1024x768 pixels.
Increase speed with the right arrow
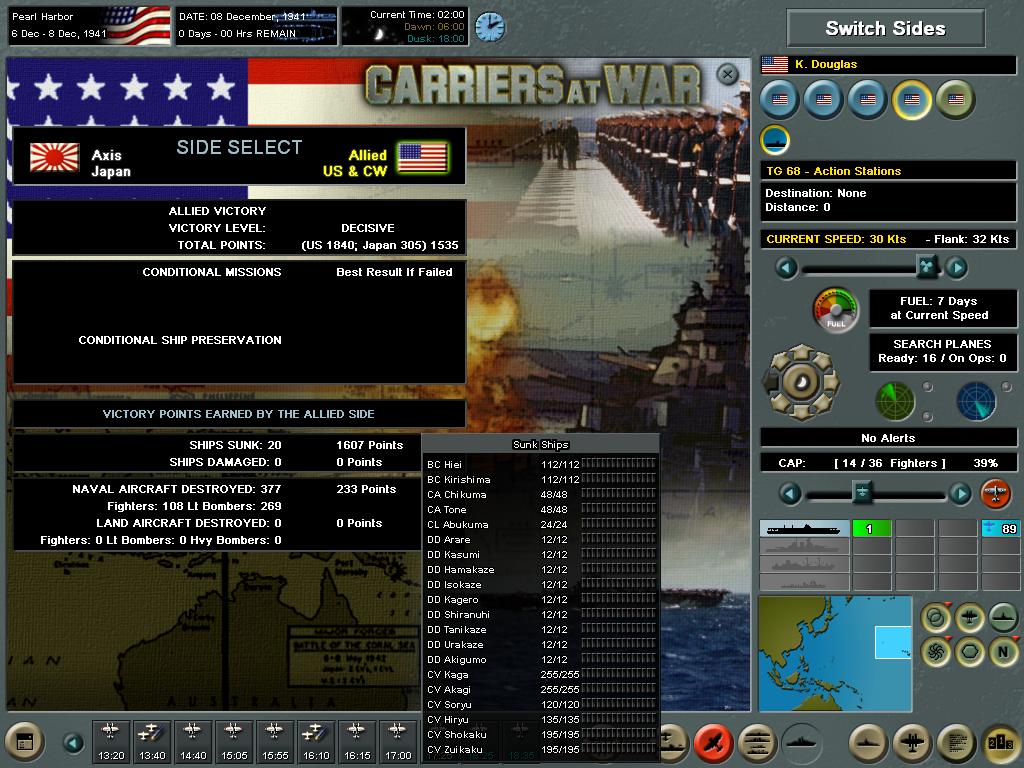957,267
